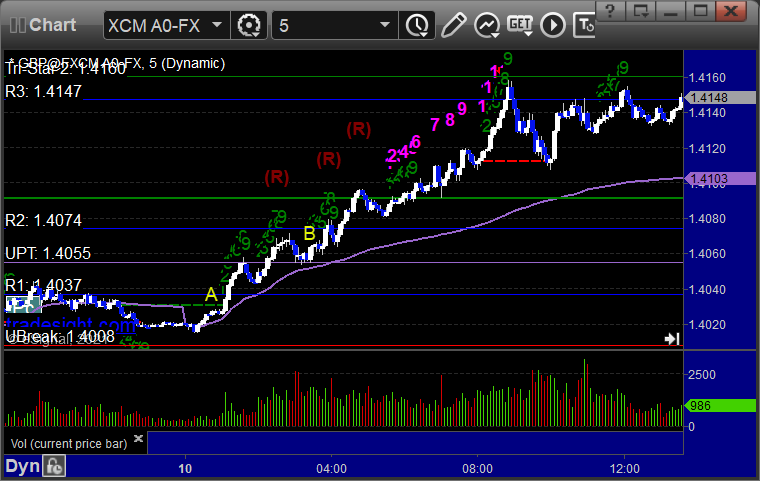Select the pencil drawing tools icon
The height and width of the screenshot is (481, 760).
tap(454, 25)
